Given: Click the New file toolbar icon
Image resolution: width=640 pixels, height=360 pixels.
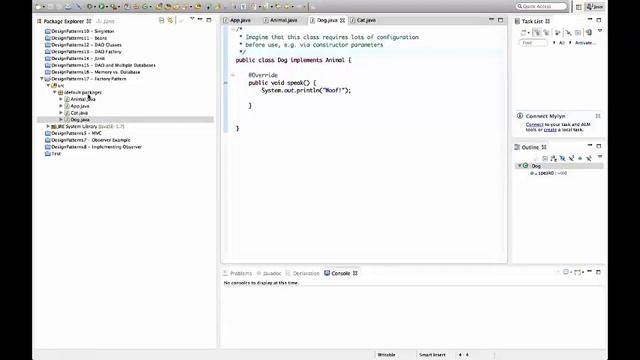Looking at the screenshot, I should 38,7.
